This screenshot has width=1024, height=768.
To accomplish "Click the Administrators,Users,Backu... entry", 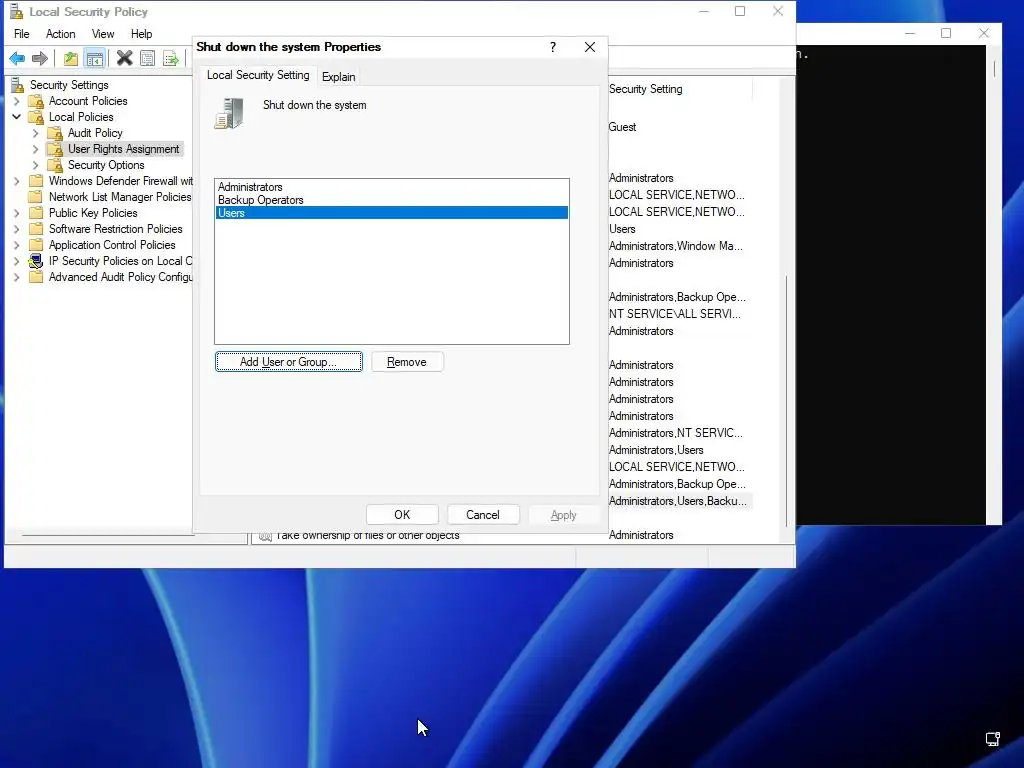I will [x=678, y=501].
